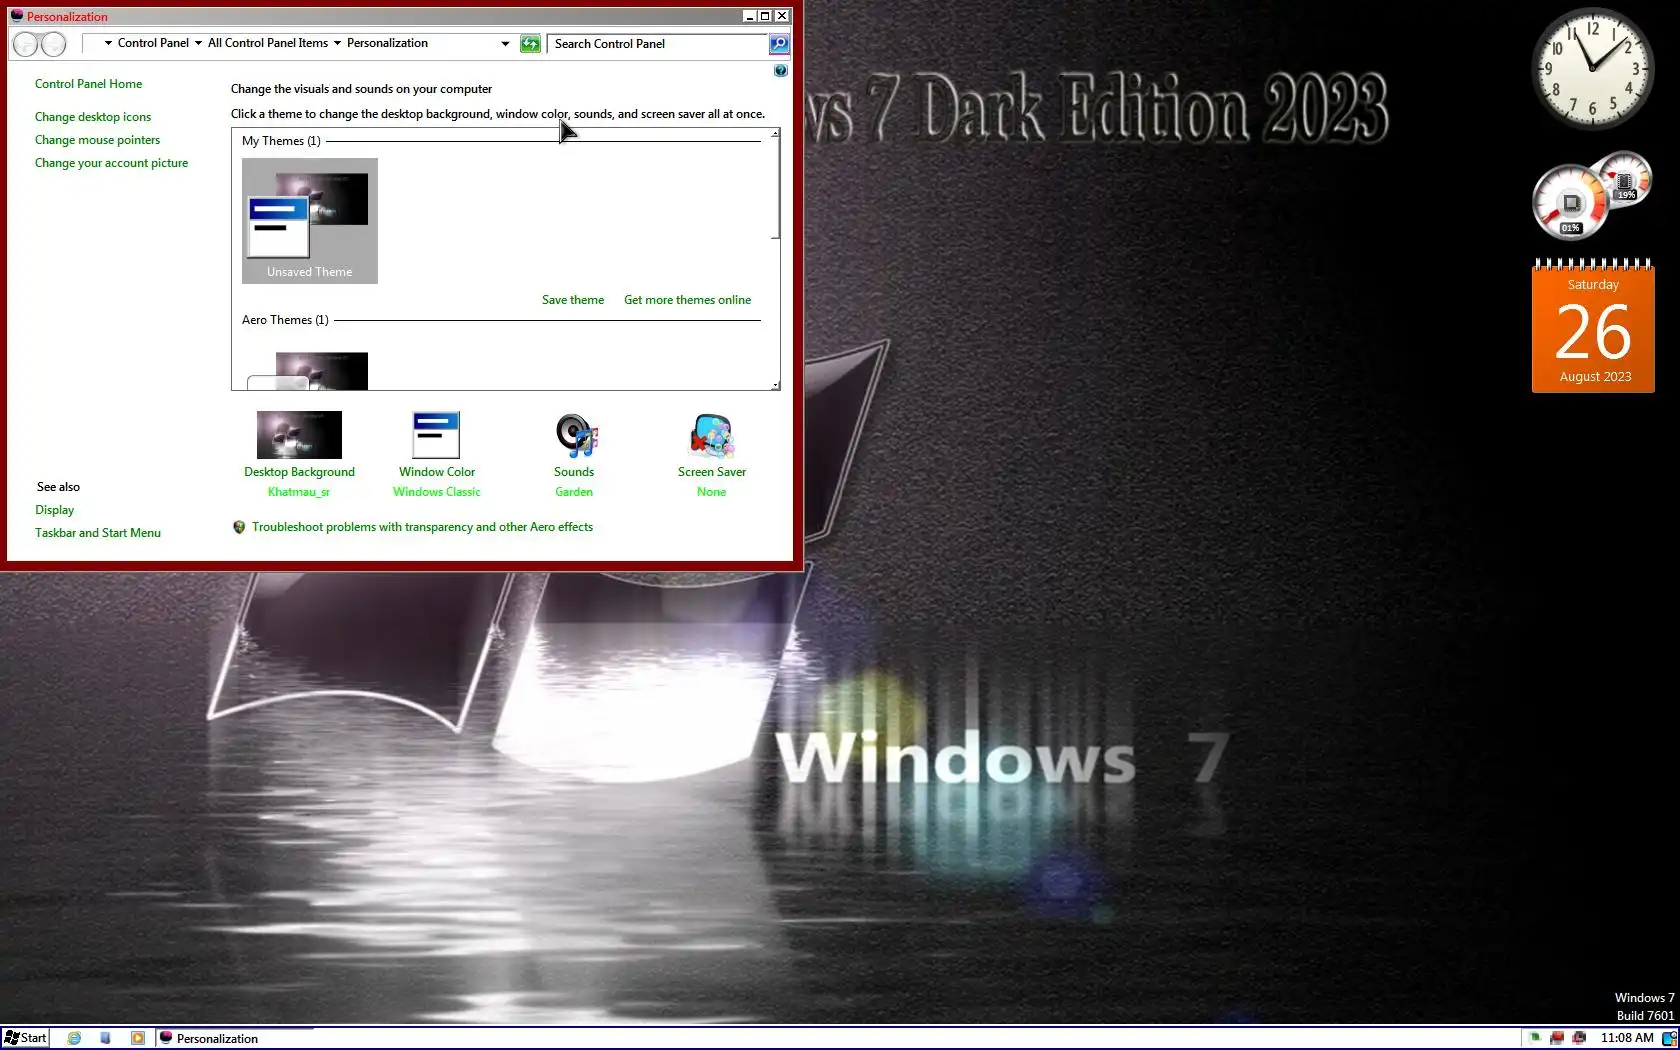The width and height of the screenshot is (1680, 1050).
Task: Open Desktop Background picture settings icon
Action: click(299, 435)
